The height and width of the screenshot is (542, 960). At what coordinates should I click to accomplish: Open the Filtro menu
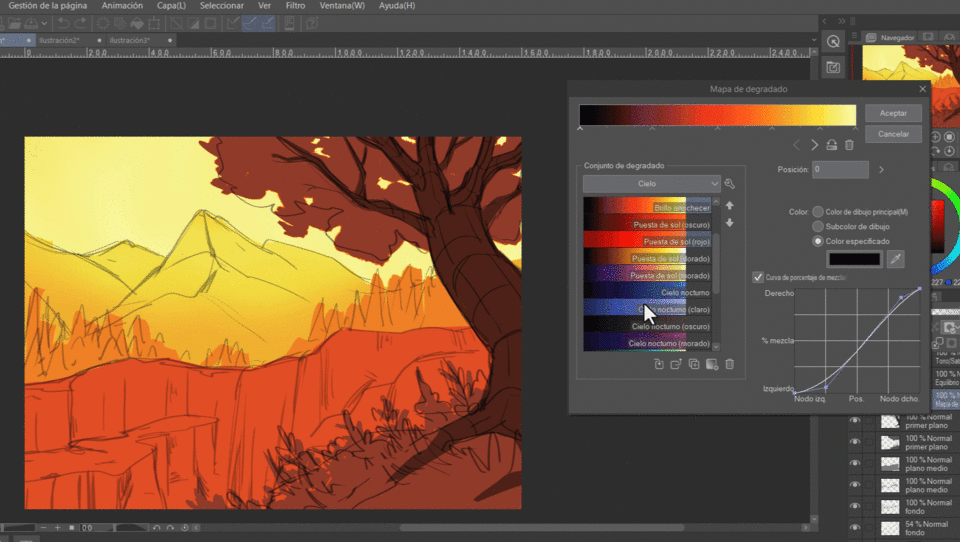pyautogui.click(x=295, y=6)
